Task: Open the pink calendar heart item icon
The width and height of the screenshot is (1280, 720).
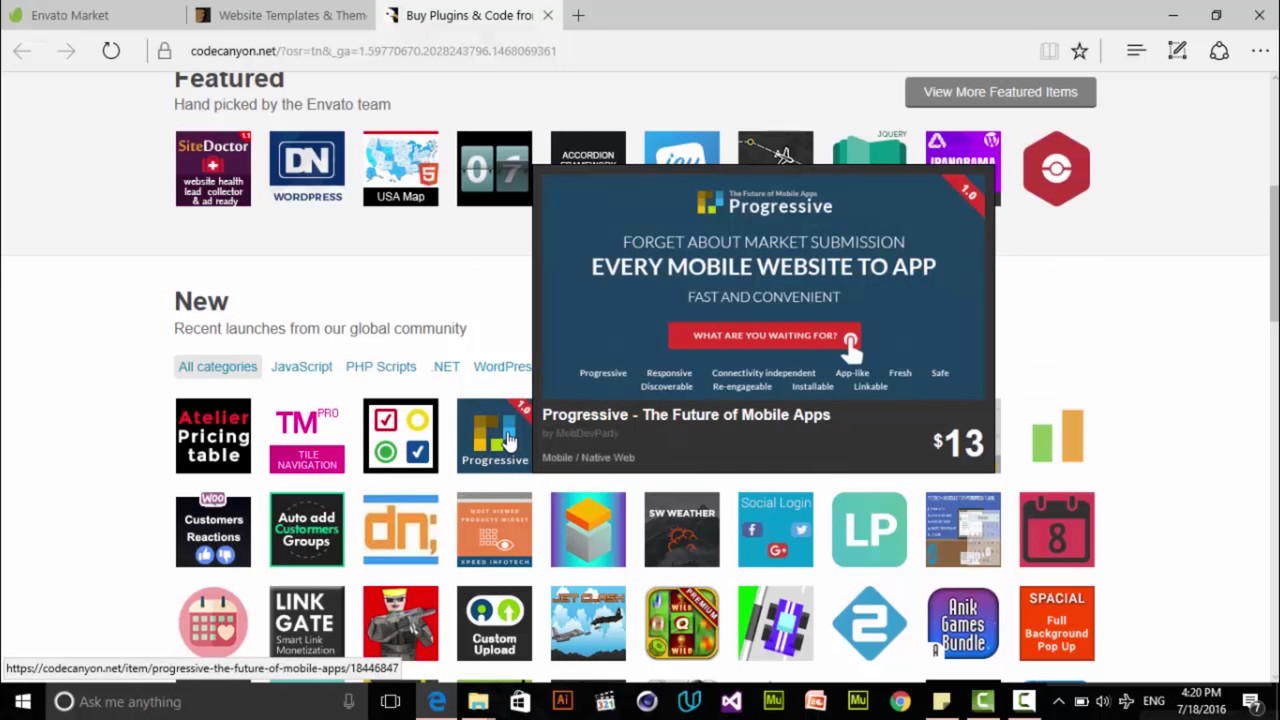Action: 213,624
